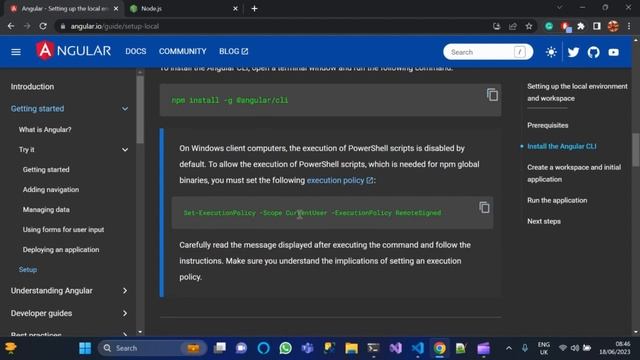Open What is Angular? page
The height and width of the screenshot is (360, 640).
(45, 129)
